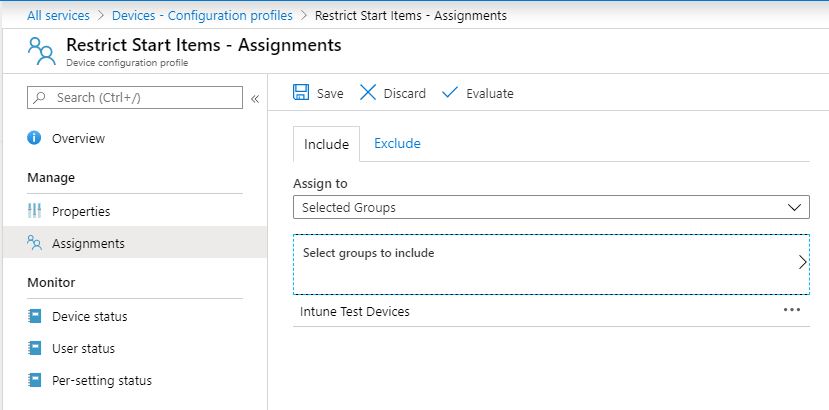Click the Search (Ctrl+/) input field

[135, 98]
